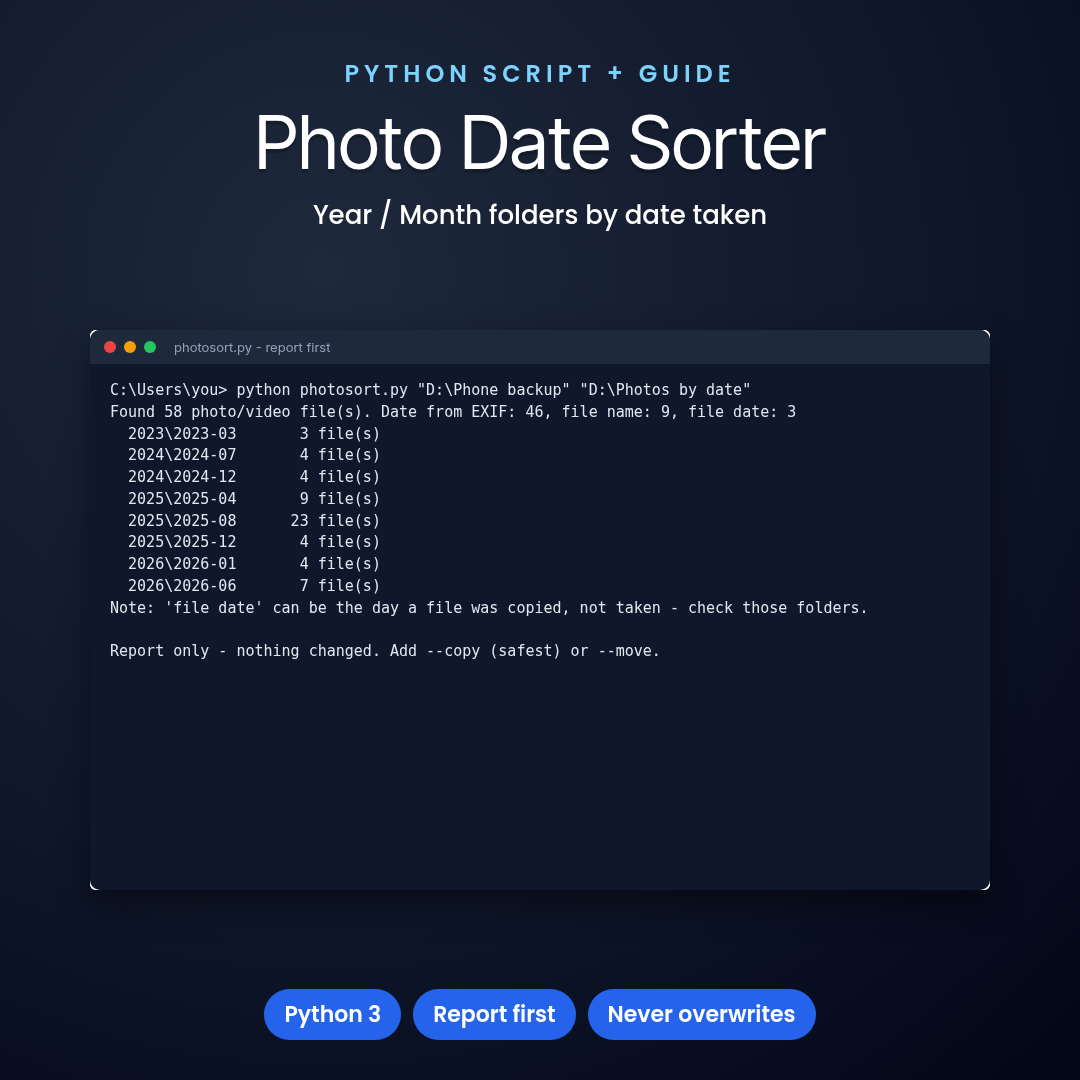The height and width of the screenshot is (1080, 1080).
Task: Click the green maximize dot
Action: (149, 347)
